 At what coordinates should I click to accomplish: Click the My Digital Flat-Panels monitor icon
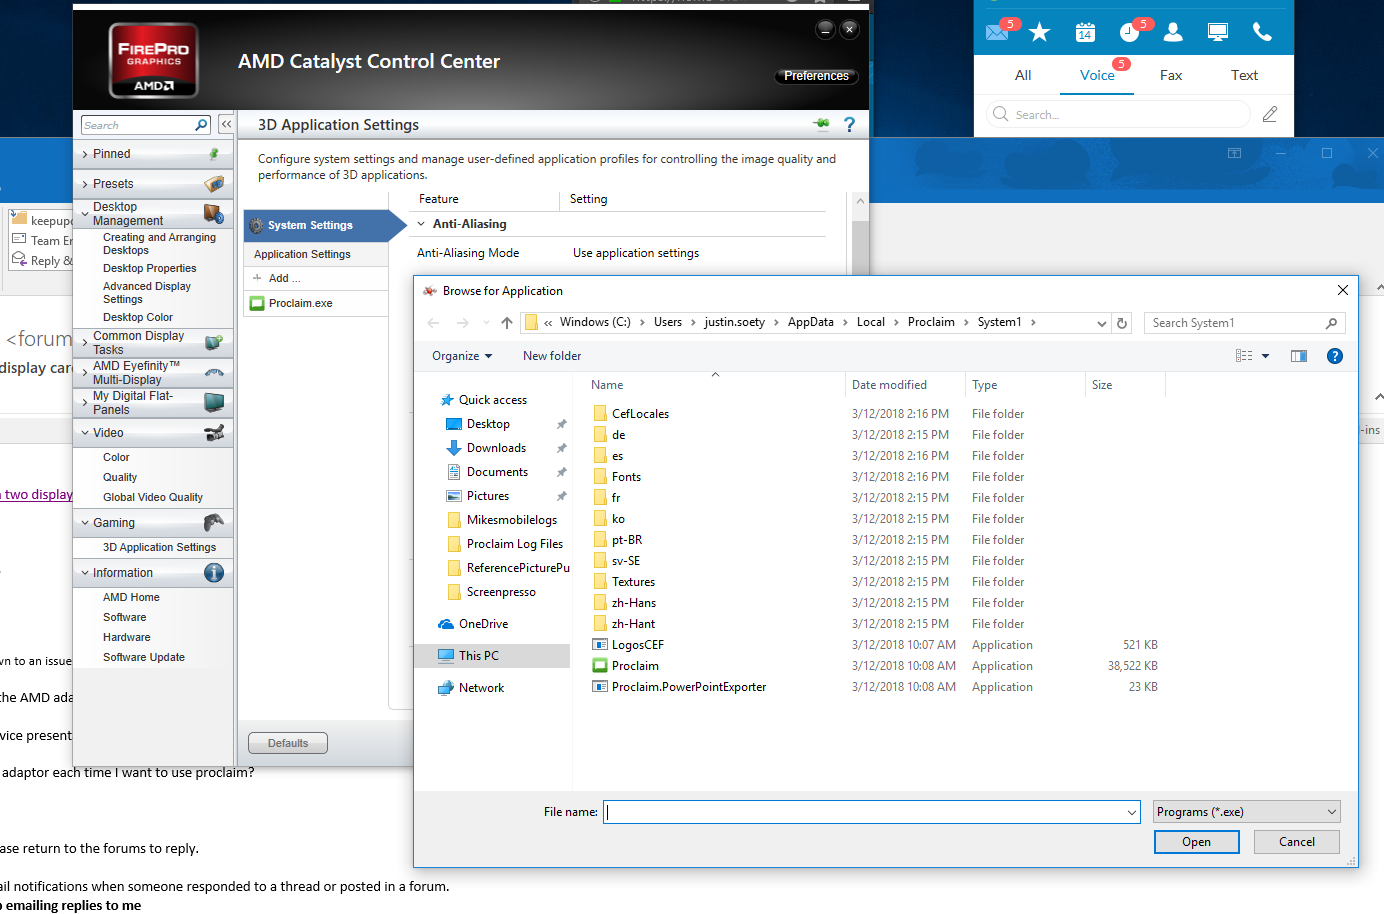(214, 402)
